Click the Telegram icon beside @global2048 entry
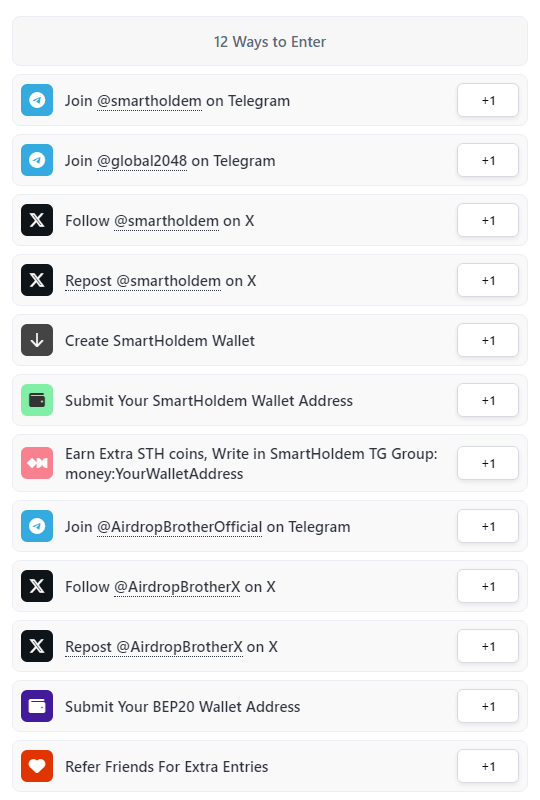This screenshot has height=800, width=540. 37,160
